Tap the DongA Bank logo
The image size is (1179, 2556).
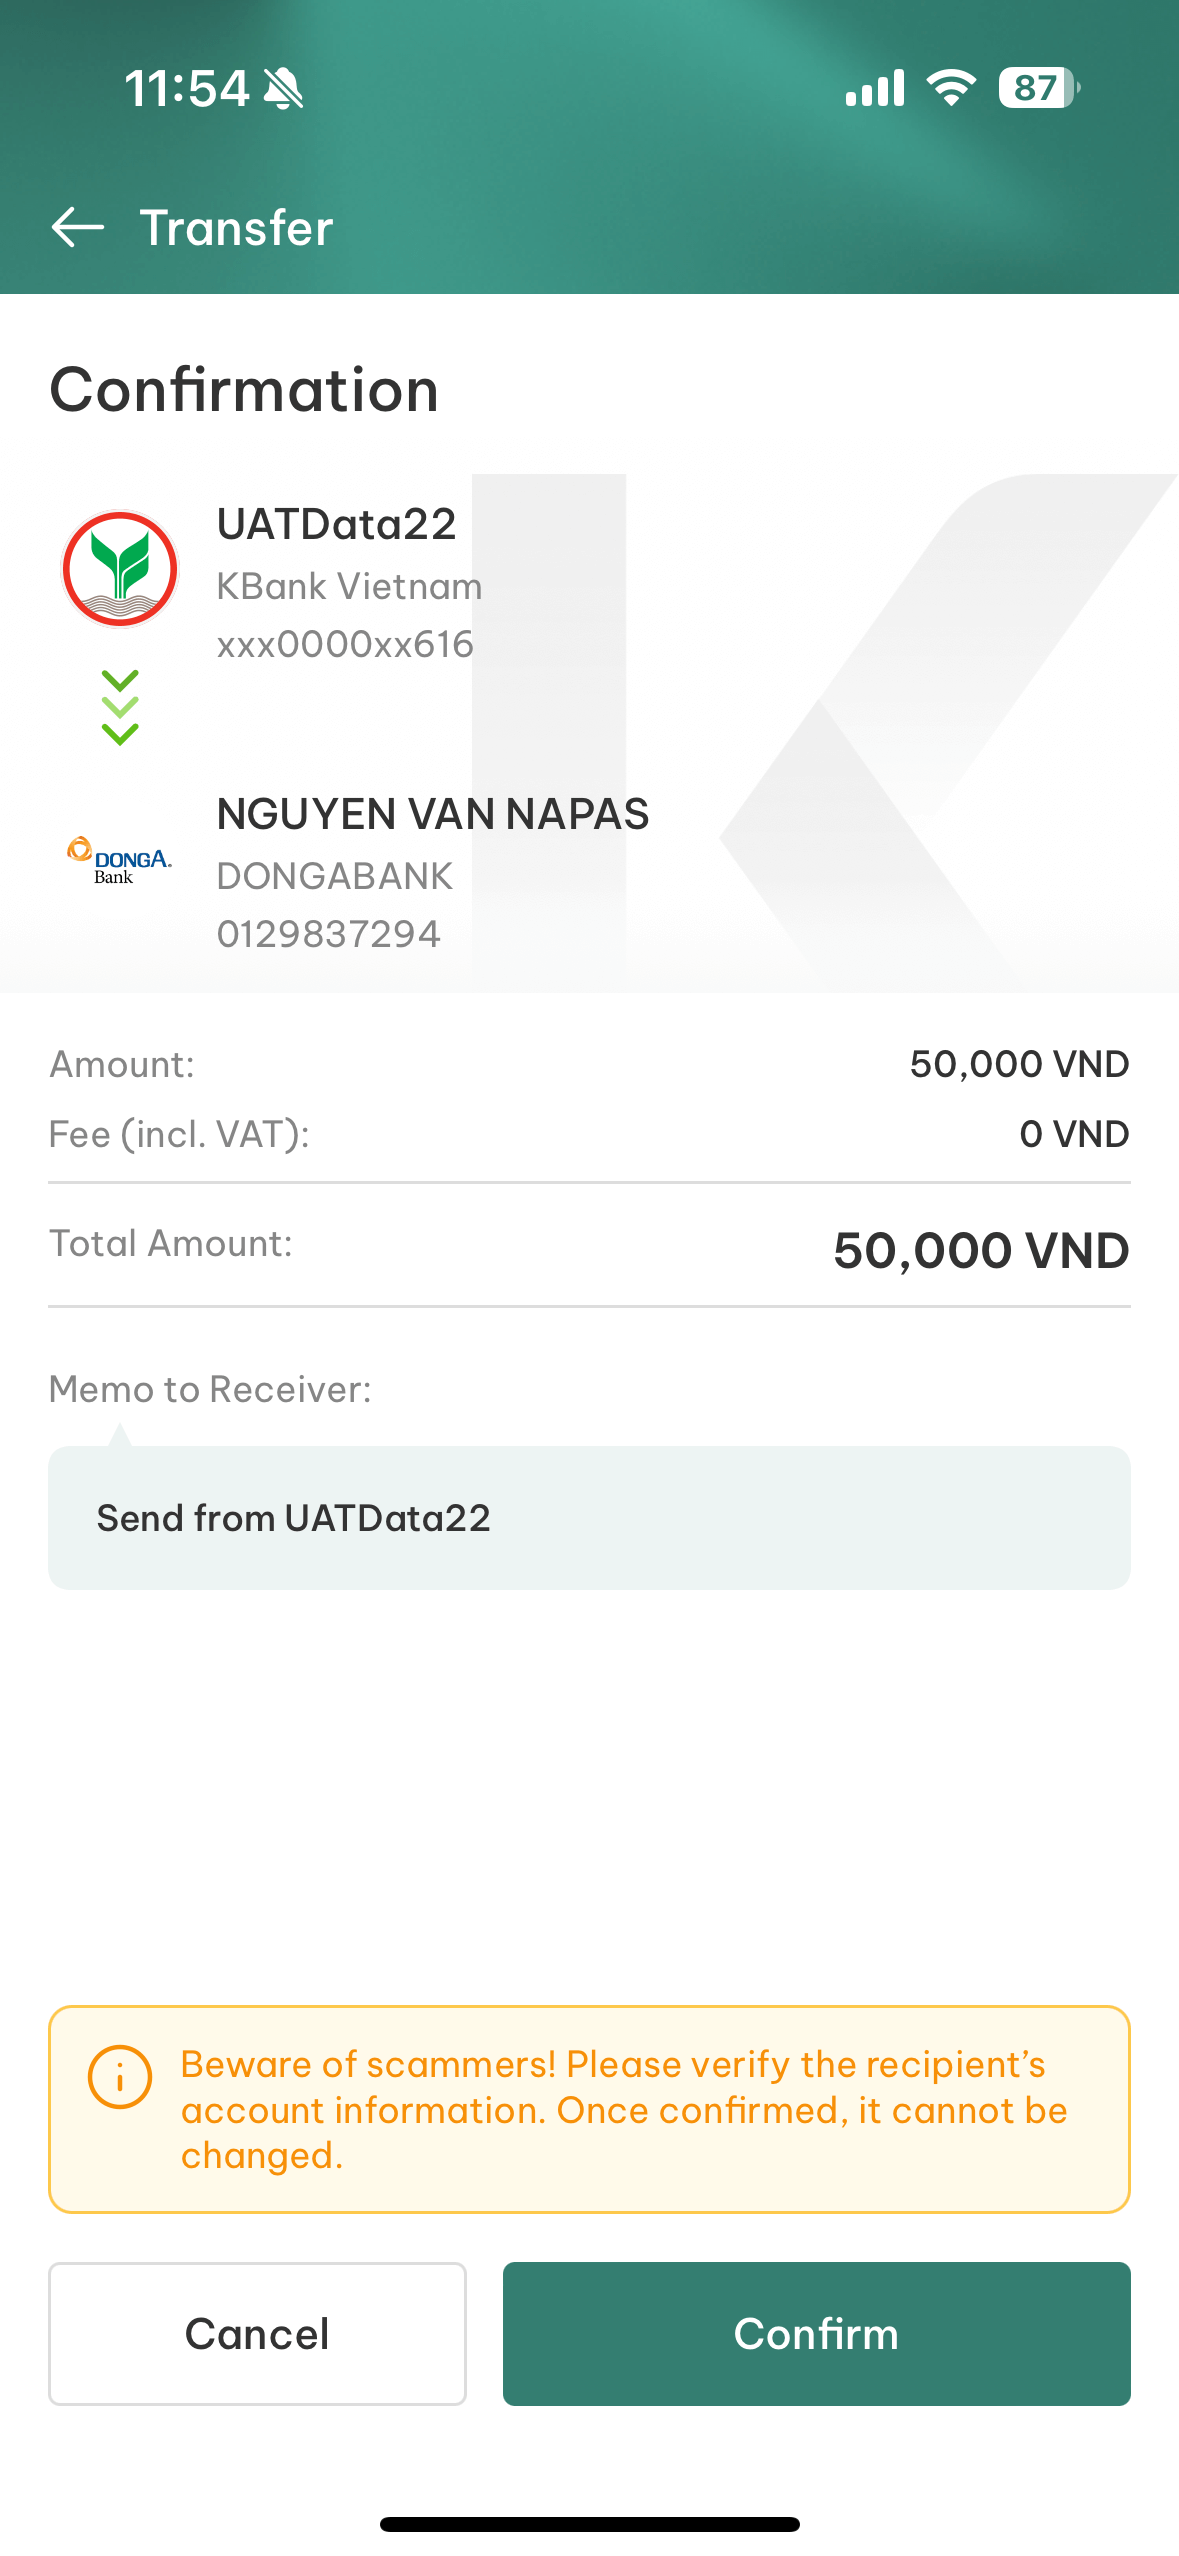119,860
